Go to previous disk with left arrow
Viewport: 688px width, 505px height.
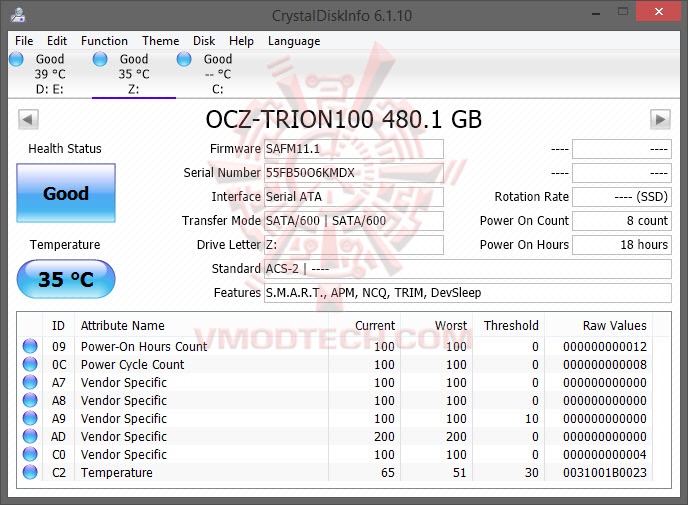pos(28,119)
